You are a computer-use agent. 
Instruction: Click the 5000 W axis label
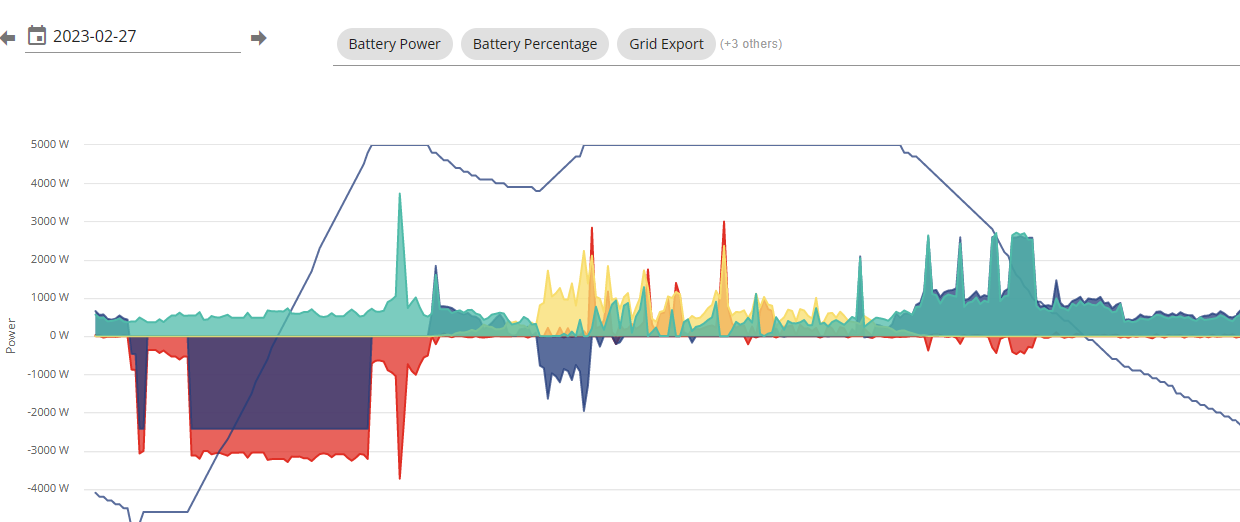[x=50, y=144]
